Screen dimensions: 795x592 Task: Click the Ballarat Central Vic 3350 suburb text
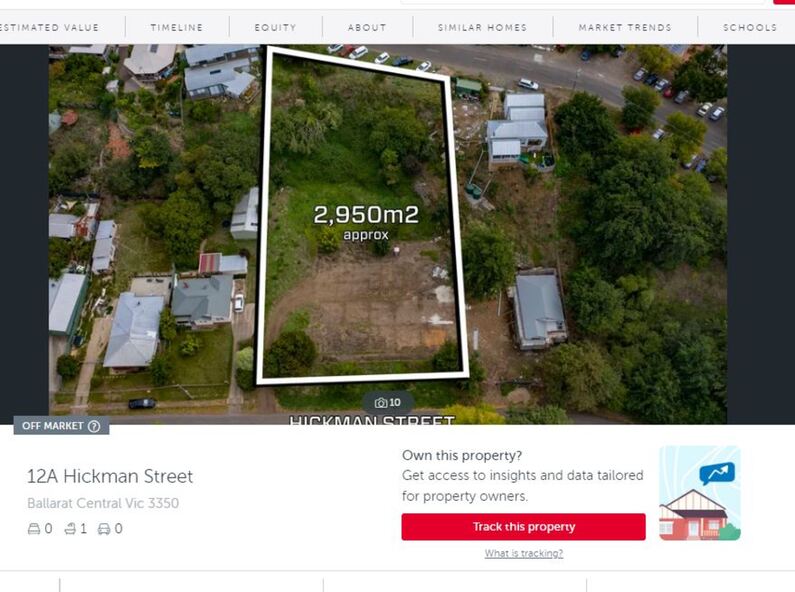click(103, 503)
